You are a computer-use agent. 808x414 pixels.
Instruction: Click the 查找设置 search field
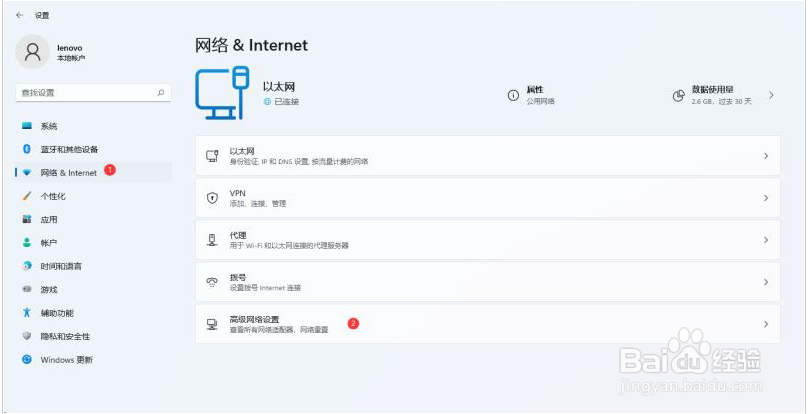[x=93, y=93]
